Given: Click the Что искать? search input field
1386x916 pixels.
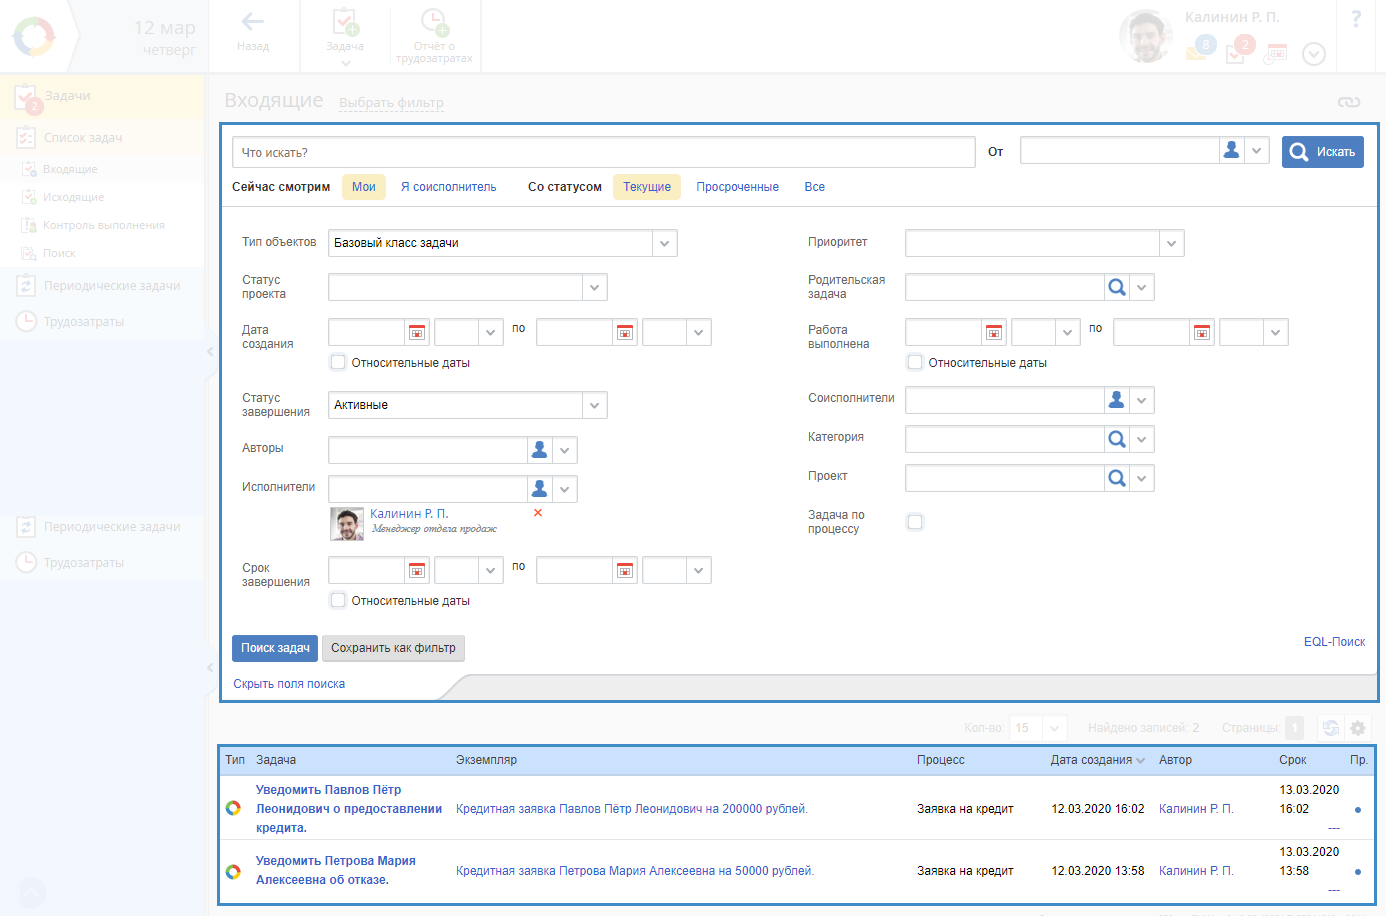Looking at the screenshot, I should coord(603,152).
